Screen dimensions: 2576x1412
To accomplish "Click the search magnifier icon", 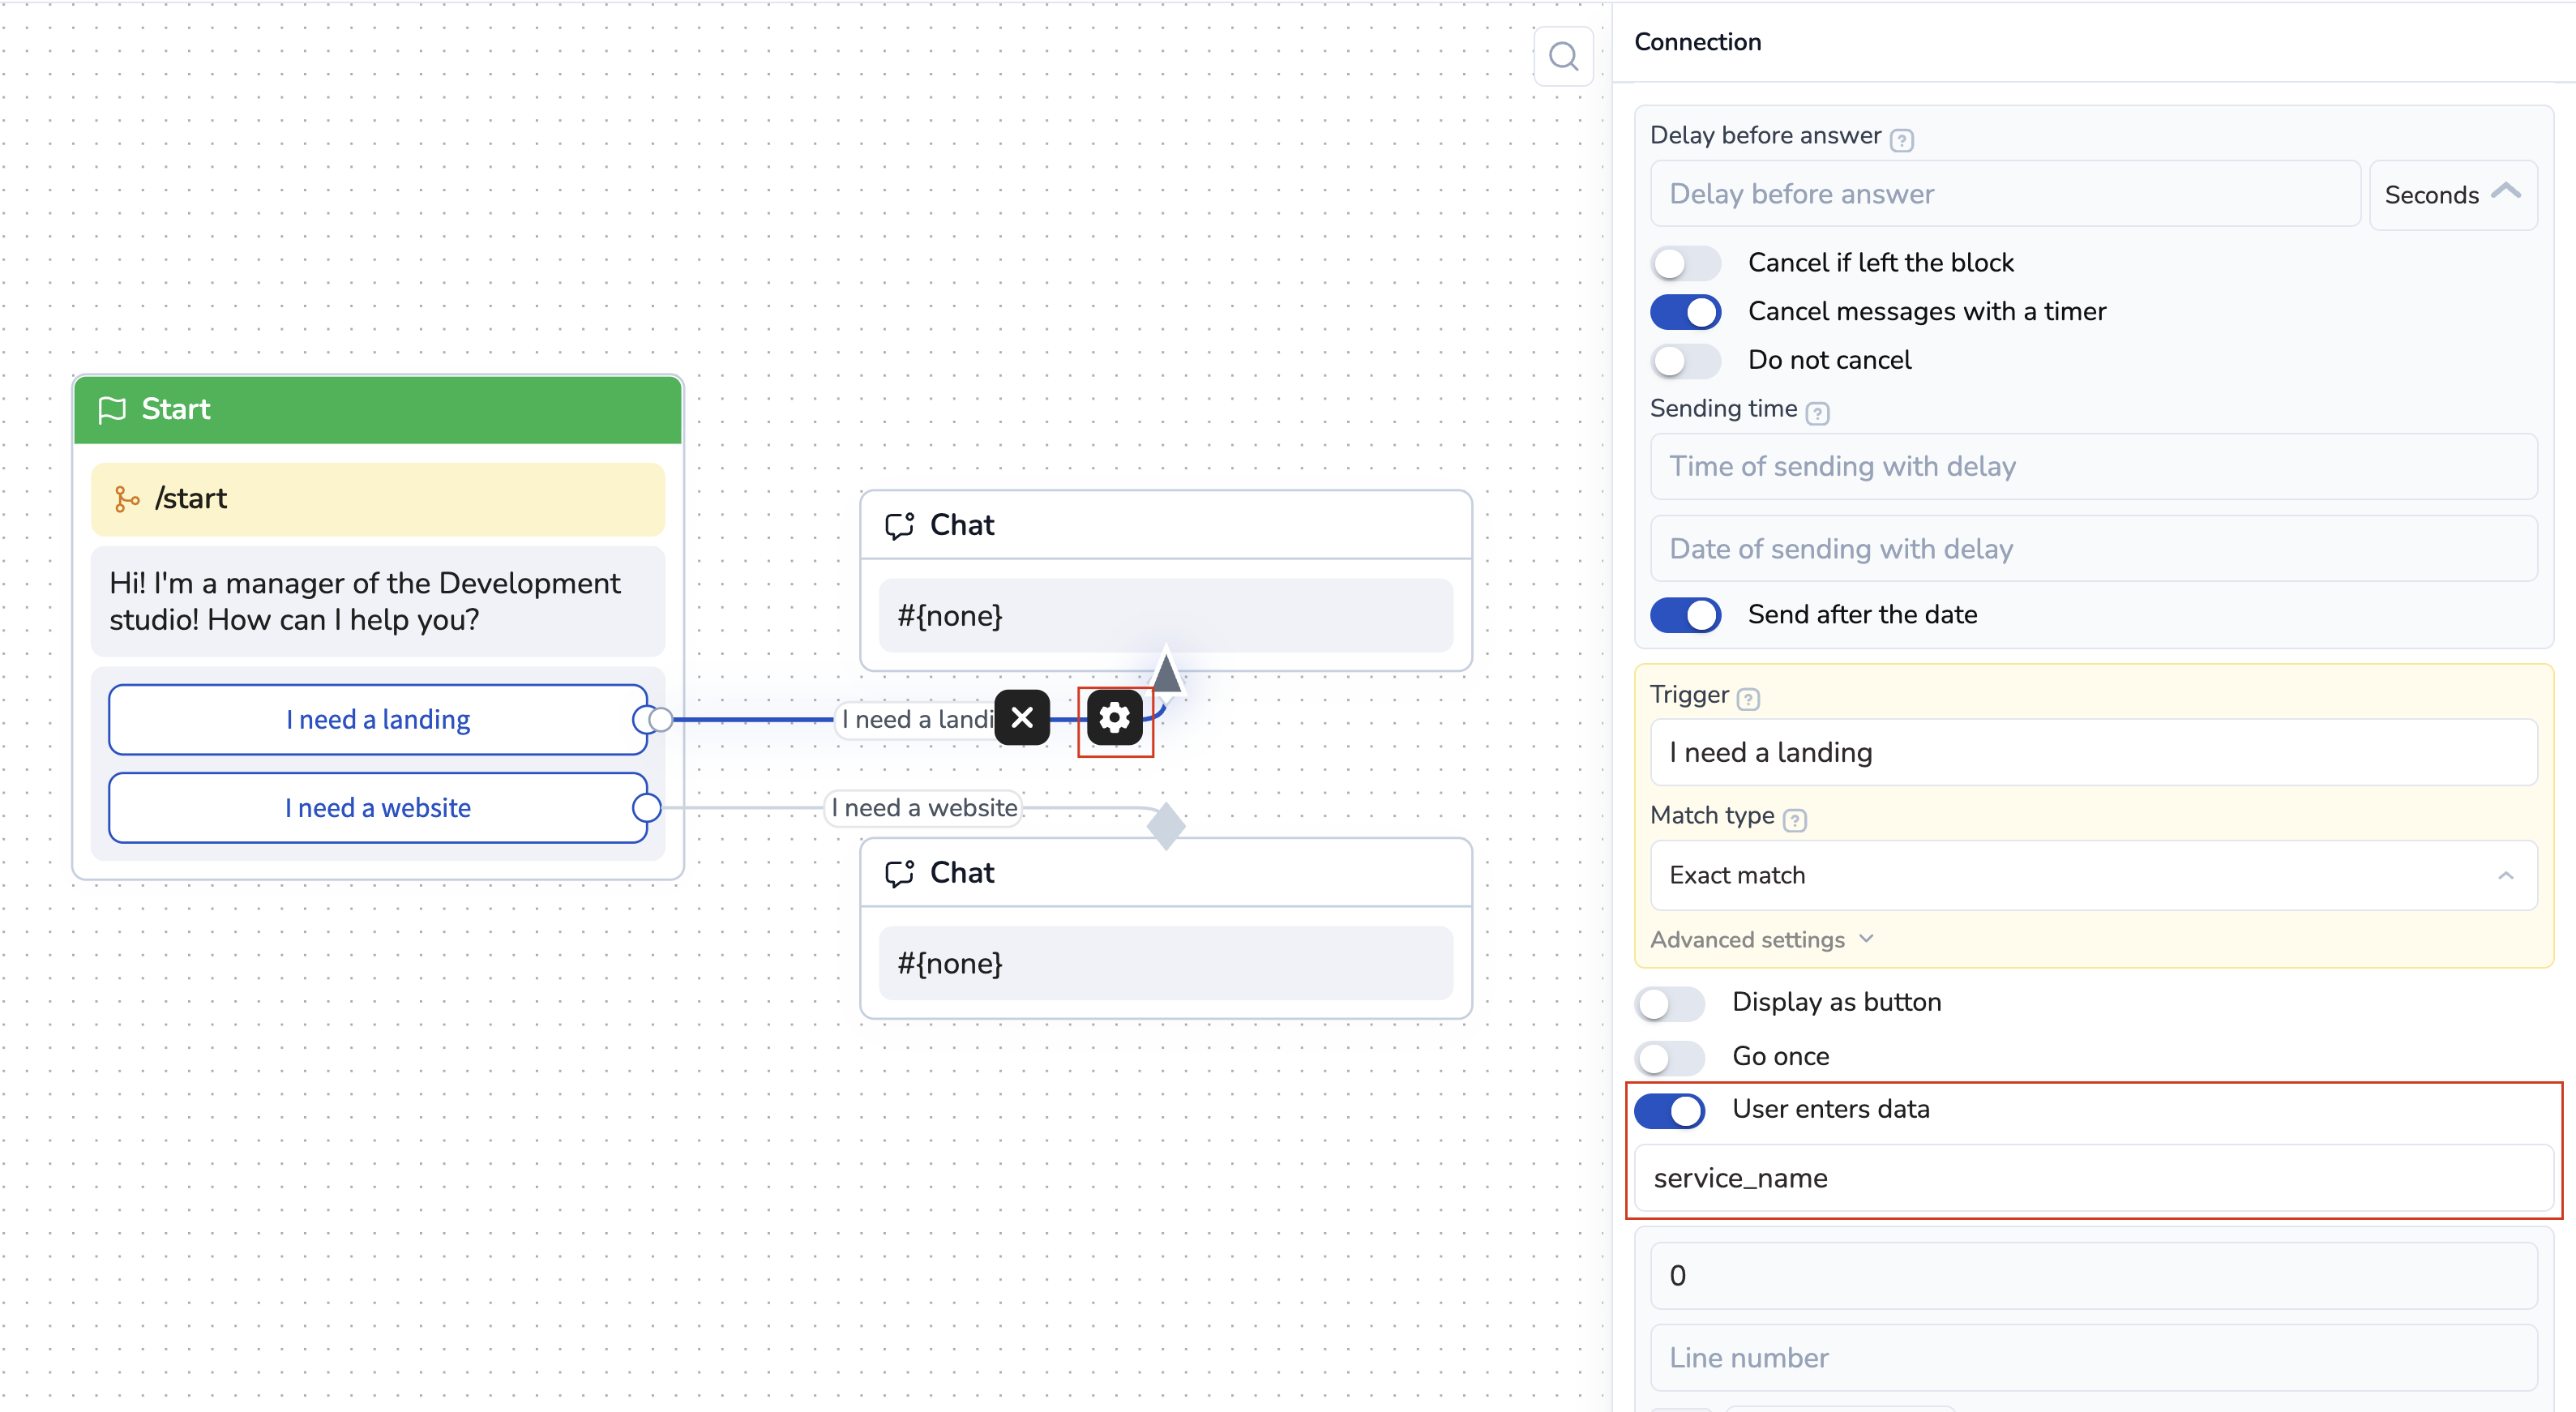I will coord(1563,57).
